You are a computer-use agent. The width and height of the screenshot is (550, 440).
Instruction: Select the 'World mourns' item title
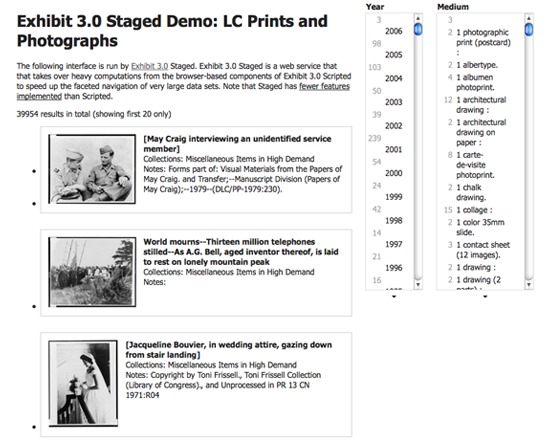point(241,252)
